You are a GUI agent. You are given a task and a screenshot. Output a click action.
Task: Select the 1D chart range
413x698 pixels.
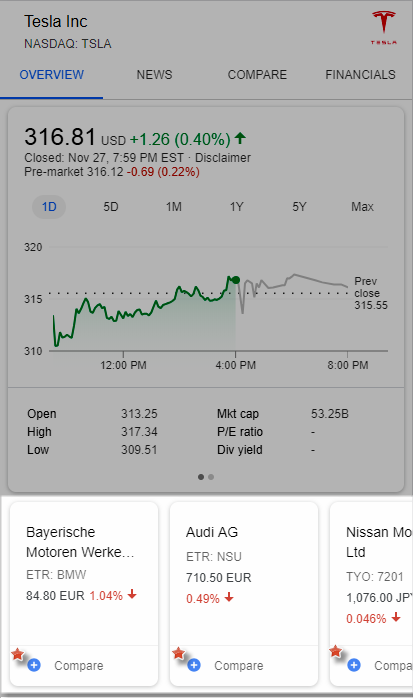49,207
